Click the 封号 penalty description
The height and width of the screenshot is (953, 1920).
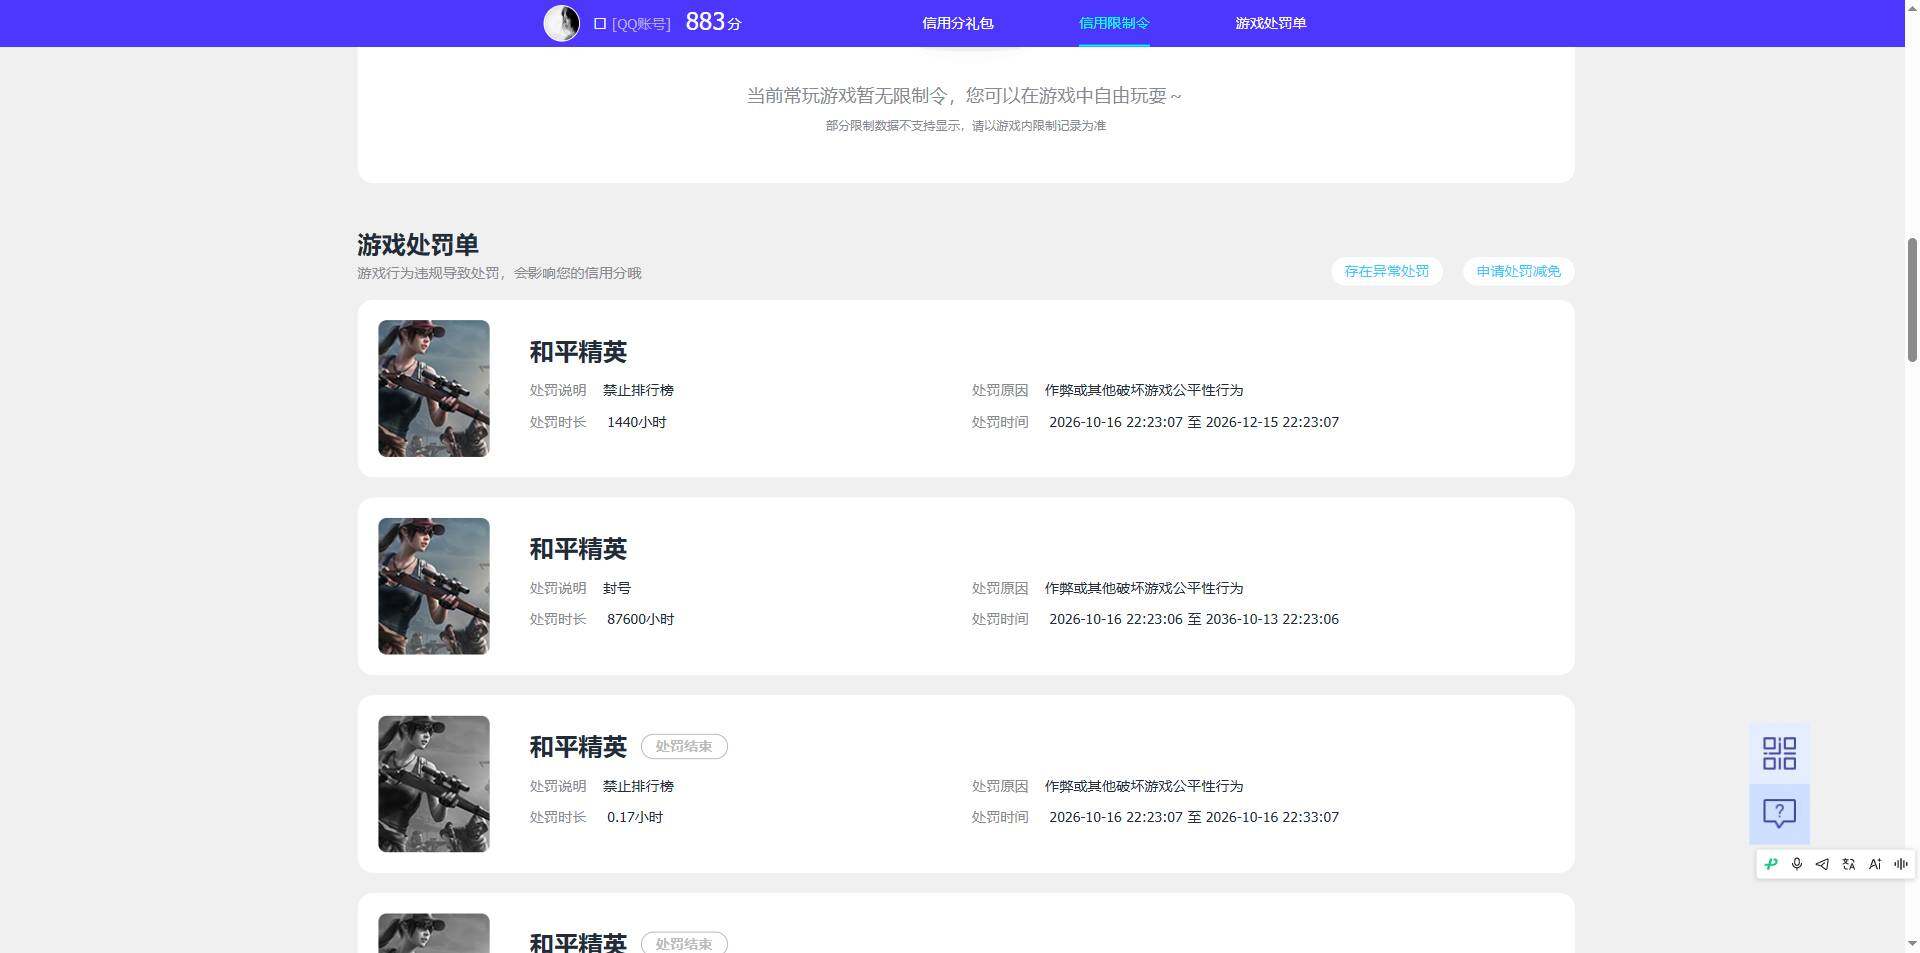coord(617,588)
